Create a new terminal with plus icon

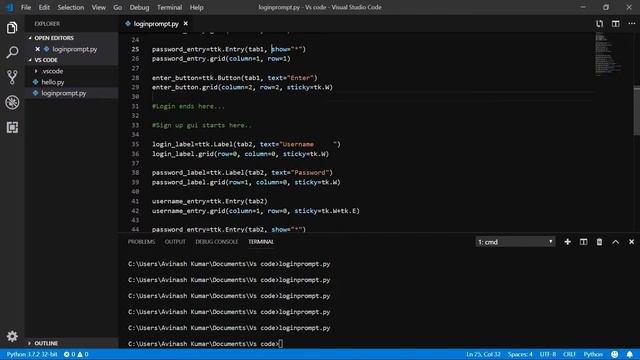(567, 242)
